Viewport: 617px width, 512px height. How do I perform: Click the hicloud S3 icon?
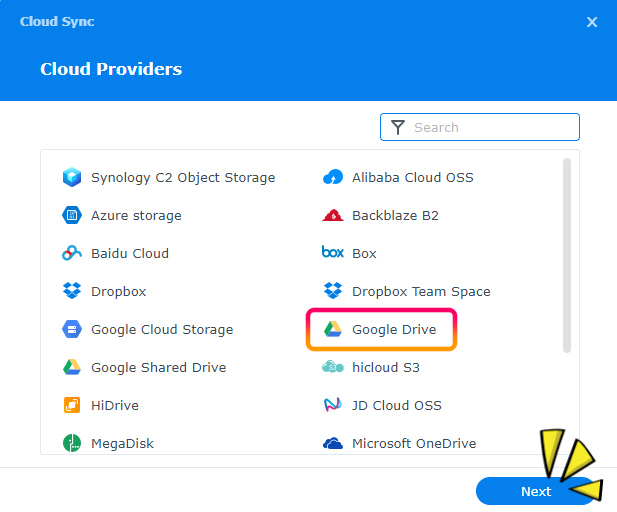coord(333,367)
